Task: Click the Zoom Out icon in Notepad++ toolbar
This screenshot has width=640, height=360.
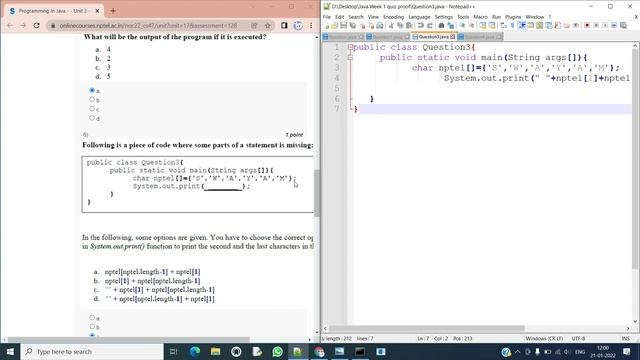Action: (472, 26)
